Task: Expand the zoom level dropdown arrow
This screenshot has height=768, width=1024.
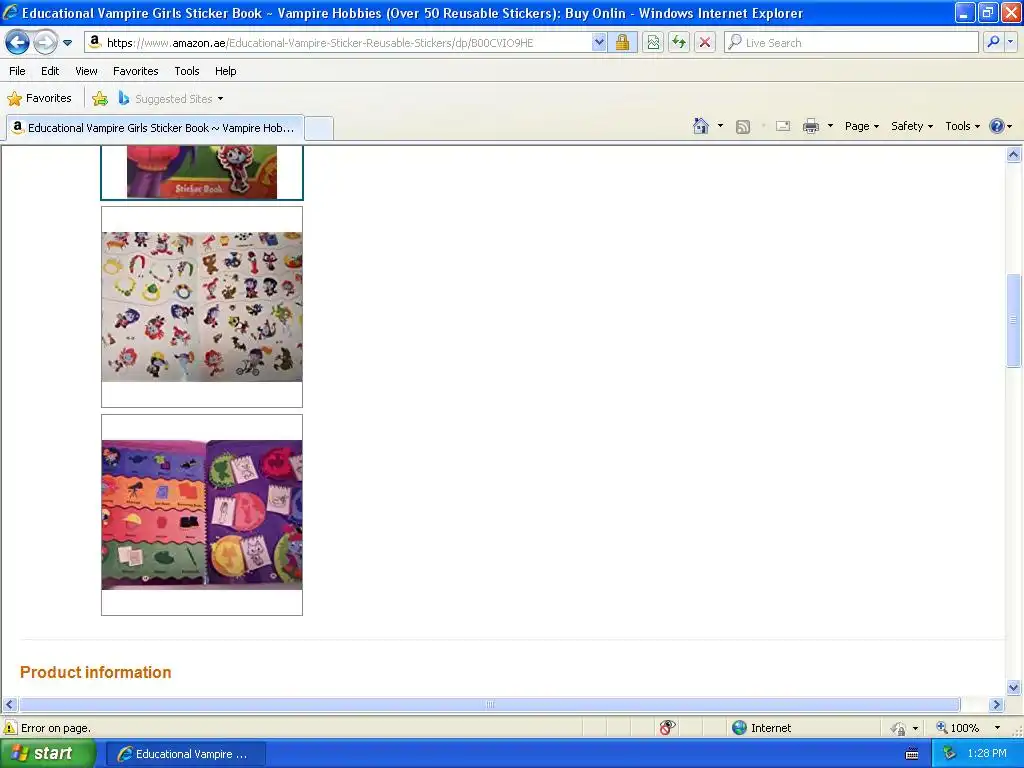Action: pyautogui.click(x=997, y=728)
